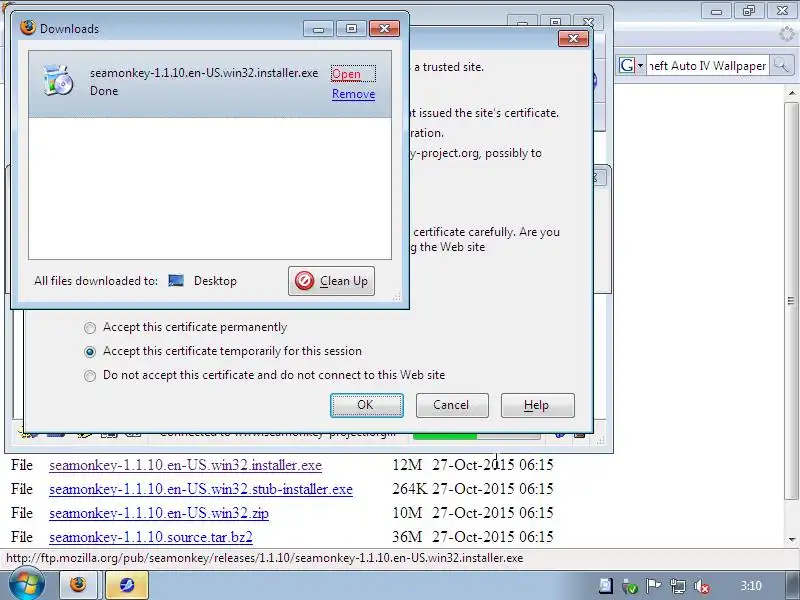Click the Desktop folder icon in Downloads
Screen dimensions: 800x600
(x=176, y=281)
